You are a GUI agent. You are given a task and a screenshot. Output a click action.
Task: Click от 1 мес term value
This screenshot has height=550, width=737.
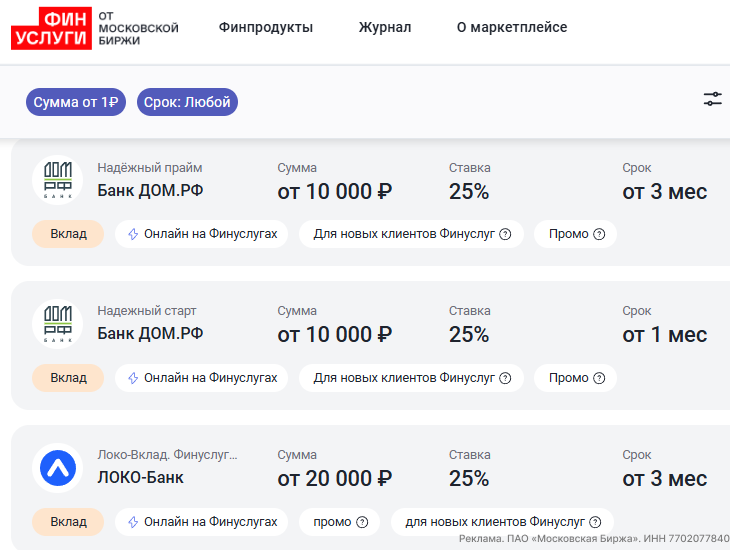[x=665, y=335]
